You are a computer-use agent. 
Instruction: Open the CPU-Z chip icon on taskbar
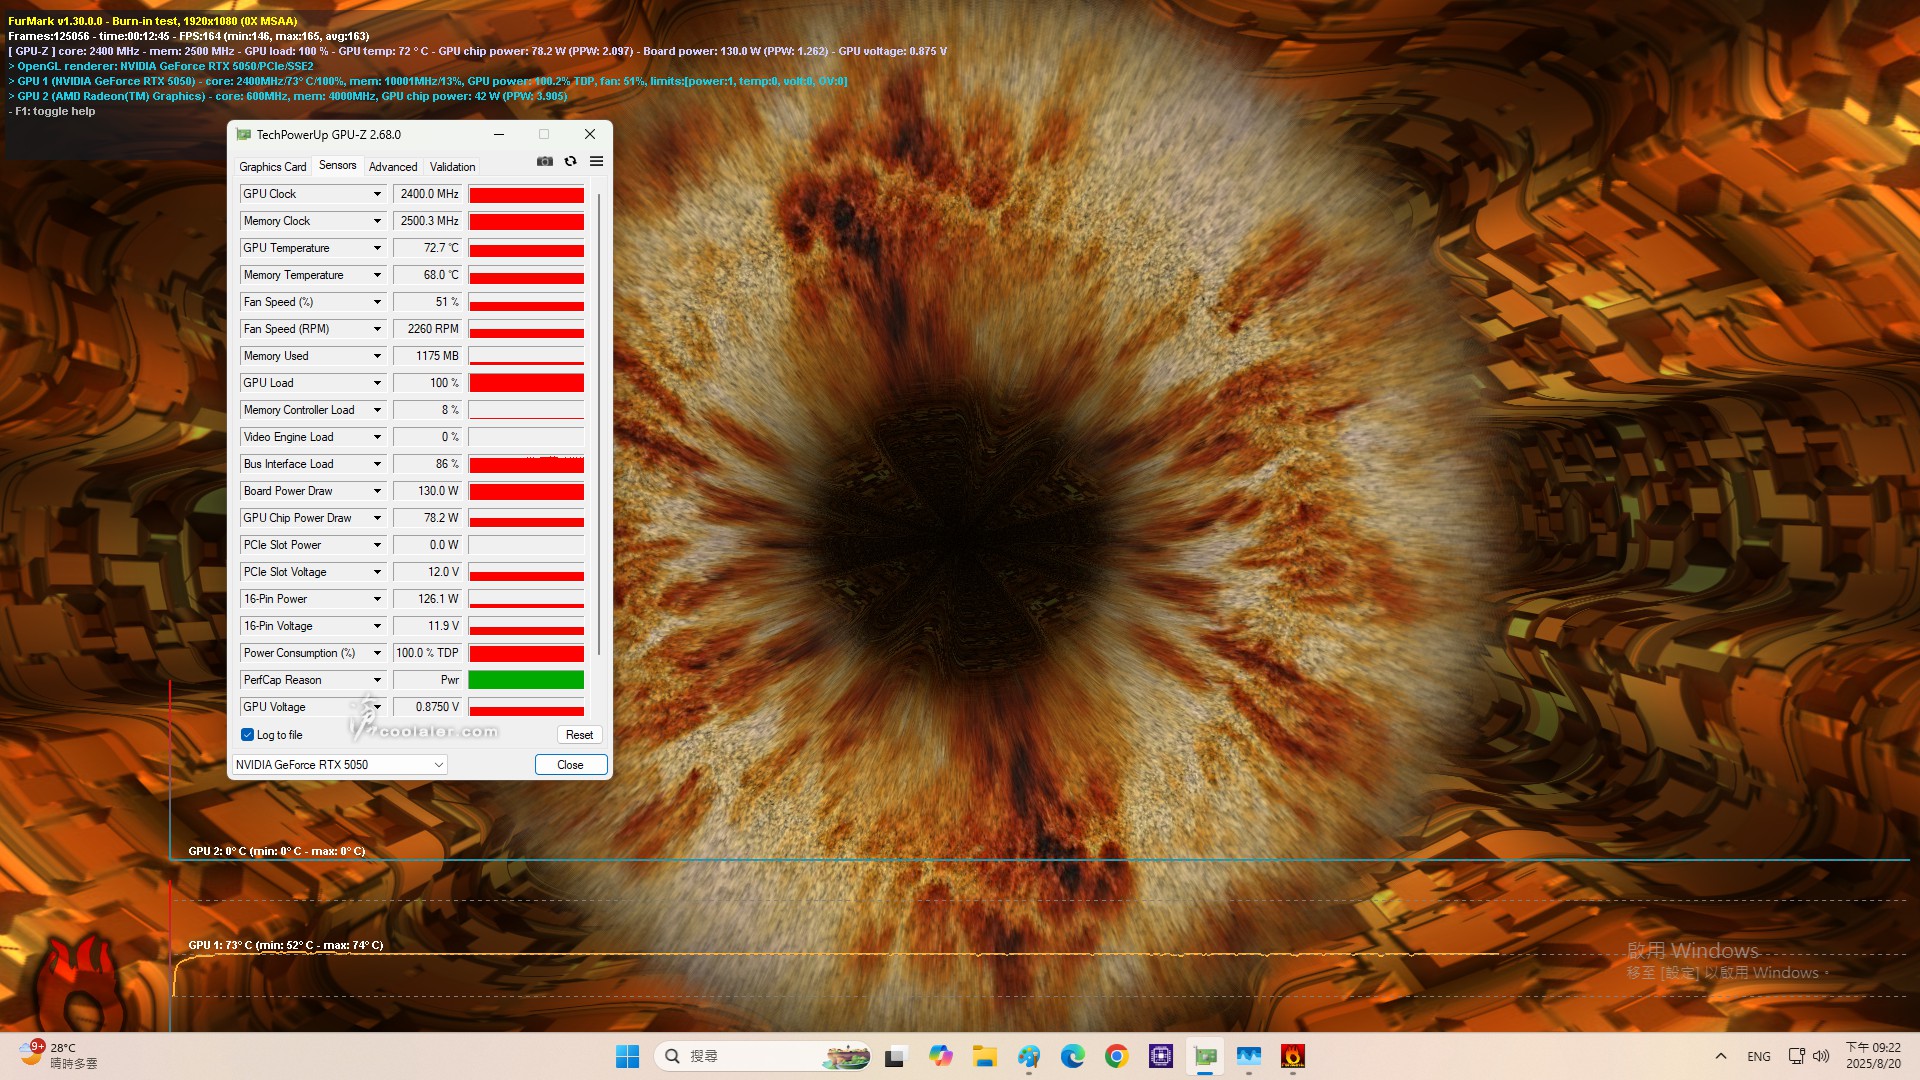pyautogui.click(x=1161, y=1056)
